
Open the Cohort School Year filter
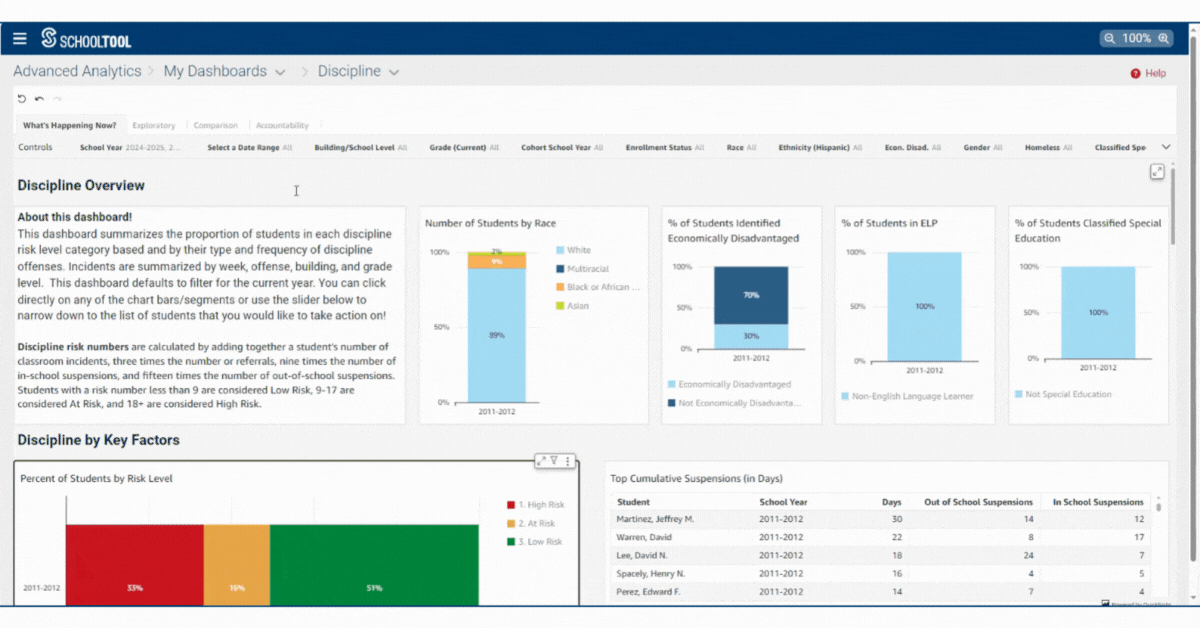click(562, 148)
